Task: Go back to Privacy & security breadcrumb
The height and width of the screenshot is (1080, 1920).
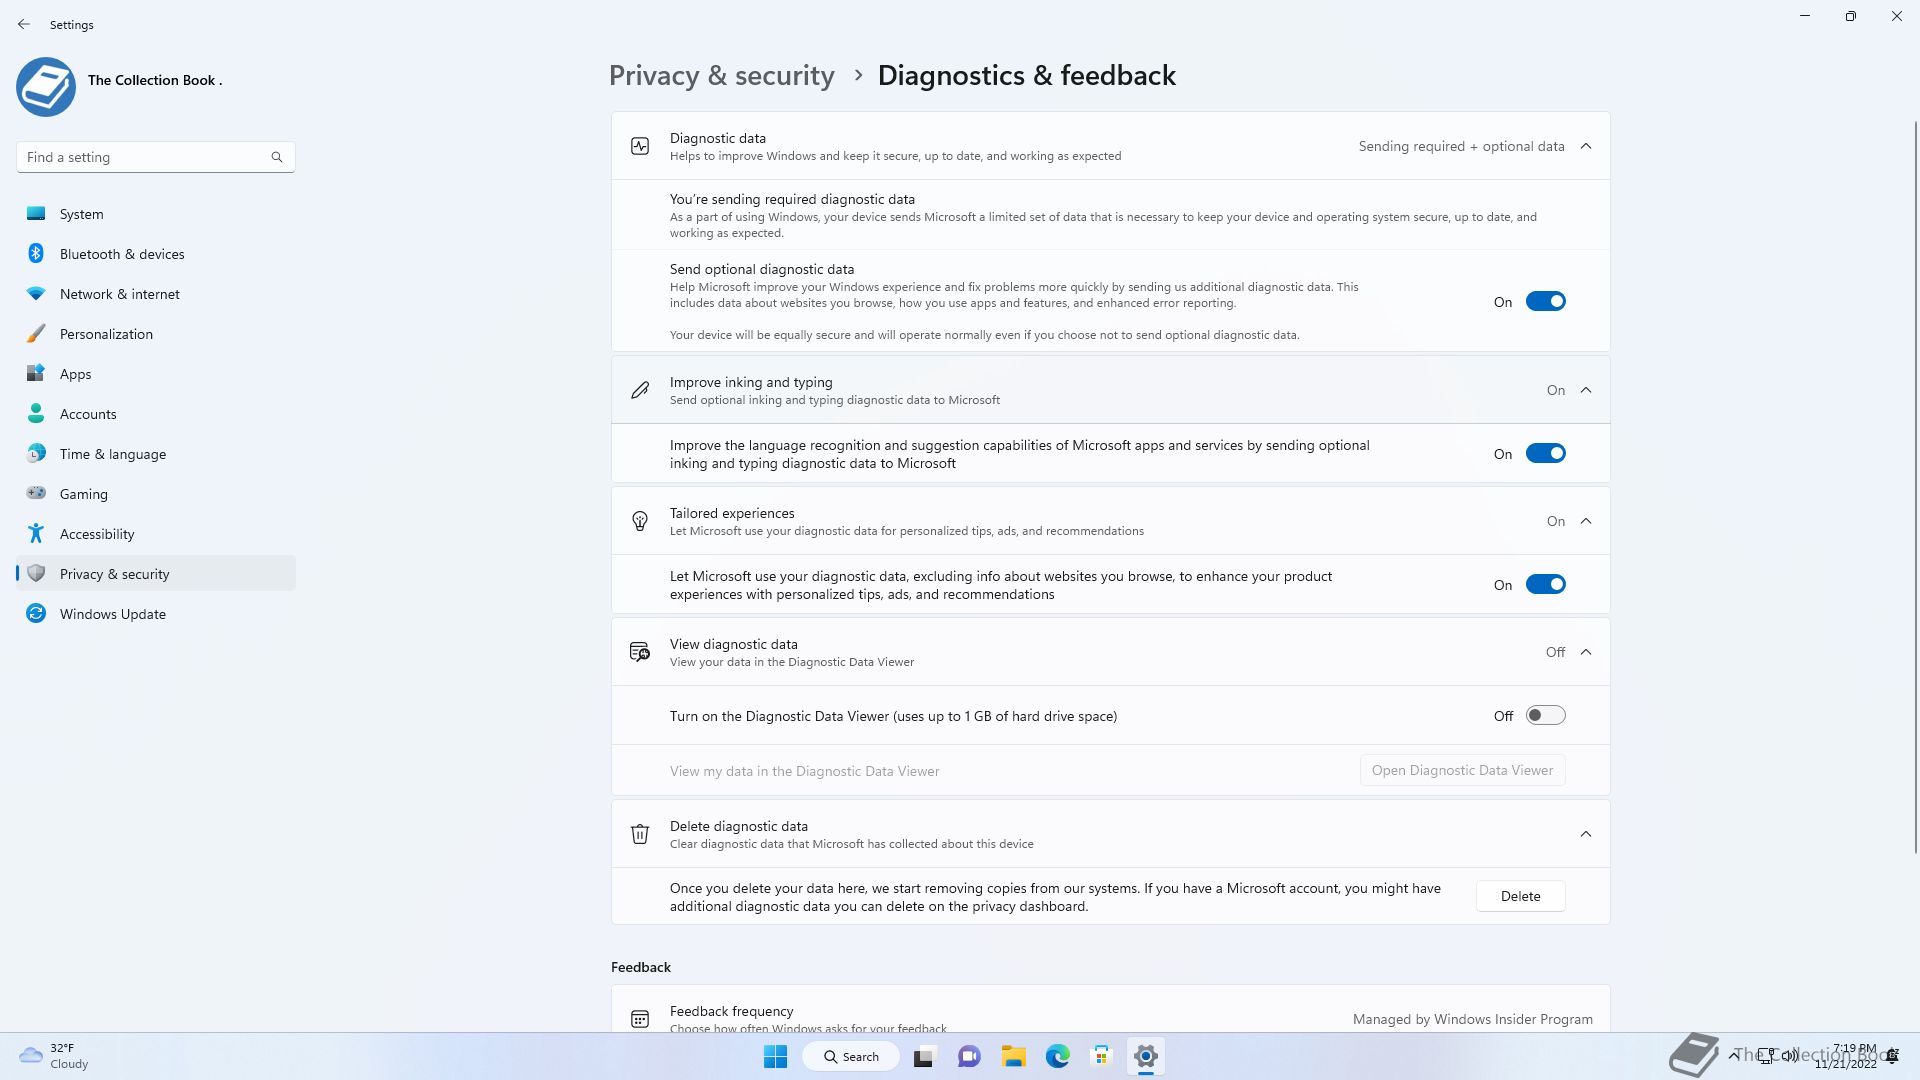Action: click(721, 76)
